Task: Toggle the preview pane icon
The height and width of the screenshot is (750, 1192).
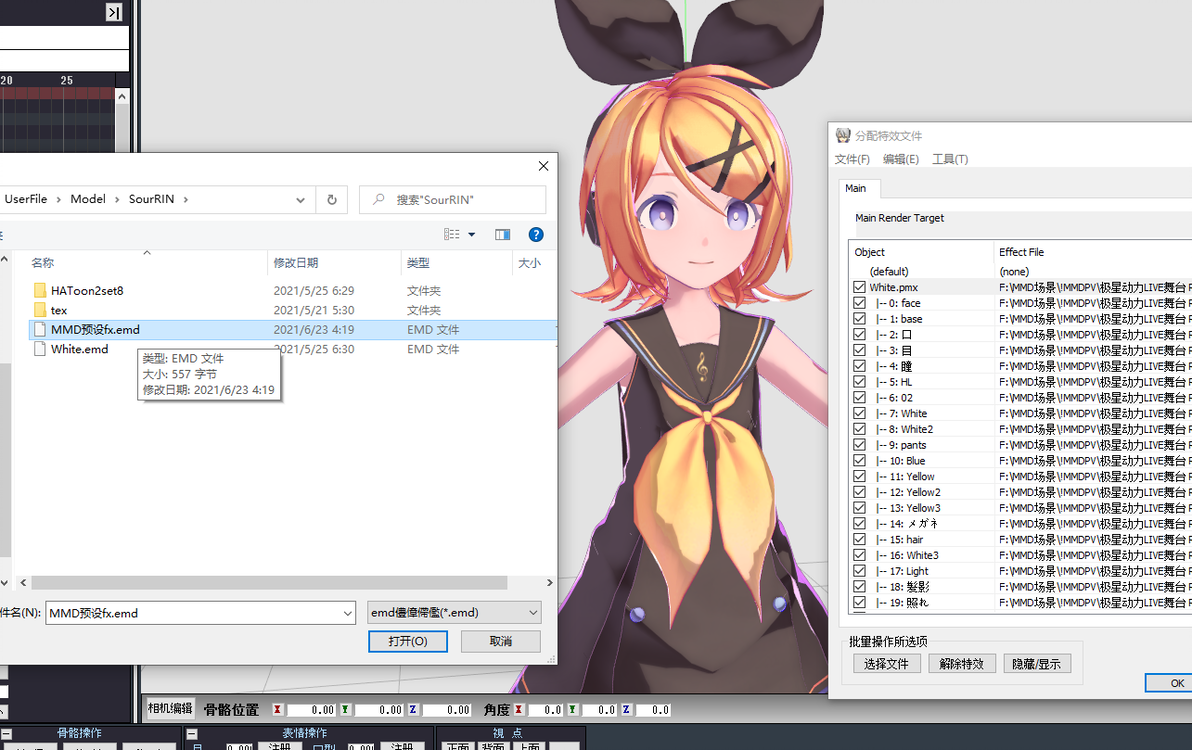Action: coord(502,235)
